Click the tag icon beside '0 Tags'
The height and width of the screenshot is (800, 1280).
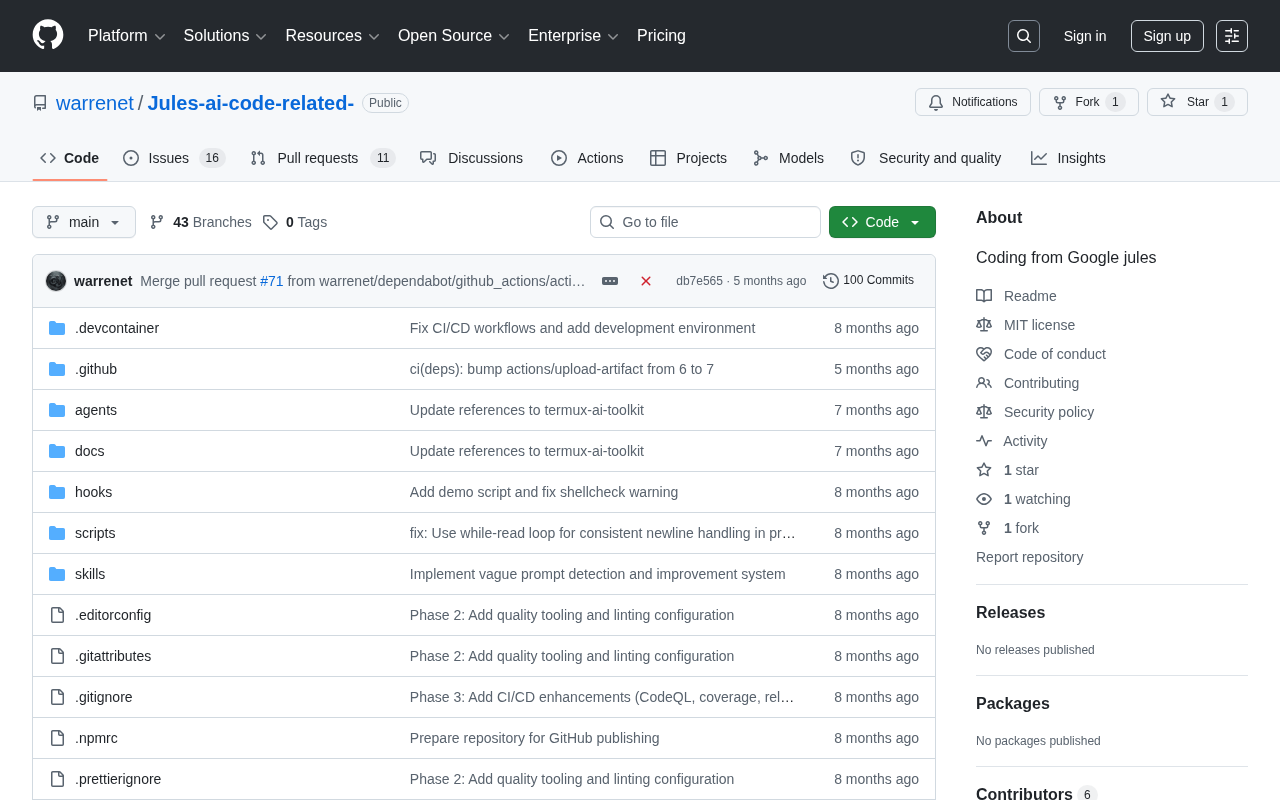270,222
